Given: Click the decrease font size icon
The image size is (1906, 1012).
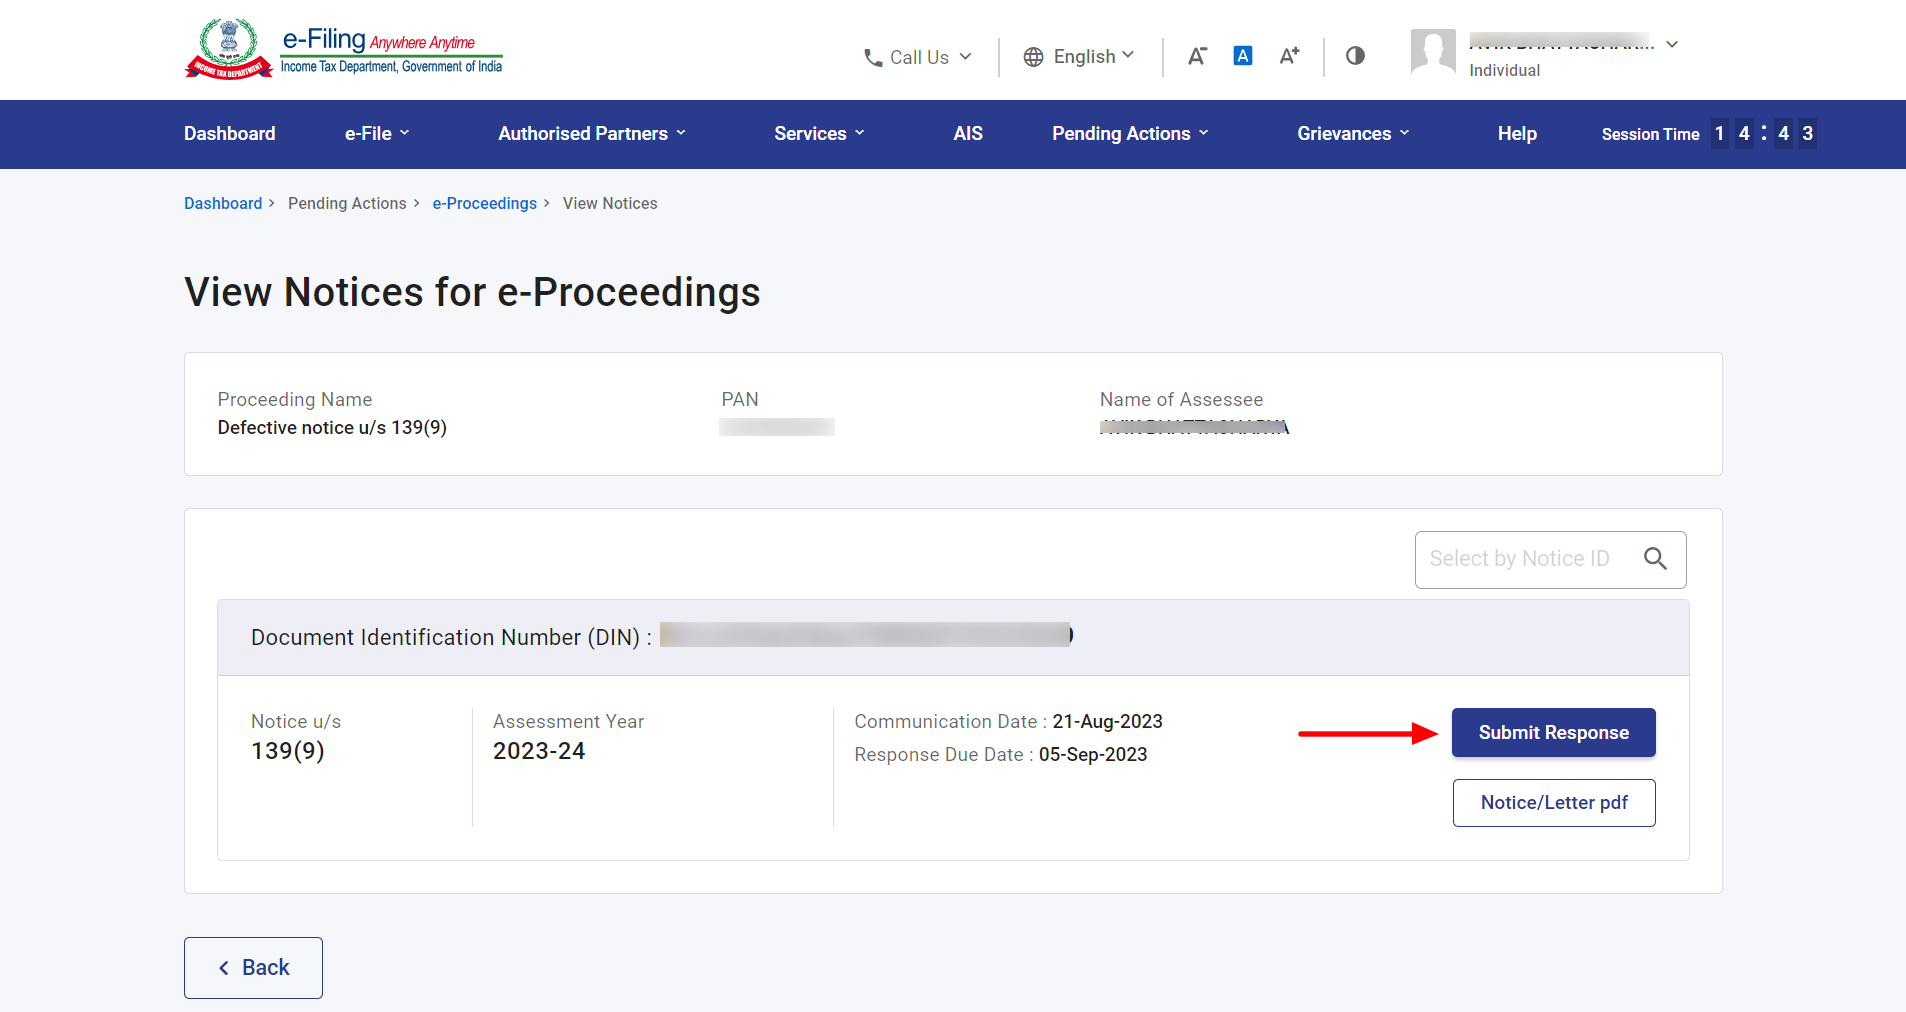Looking at the screenshot, I should pos(1196,56).
